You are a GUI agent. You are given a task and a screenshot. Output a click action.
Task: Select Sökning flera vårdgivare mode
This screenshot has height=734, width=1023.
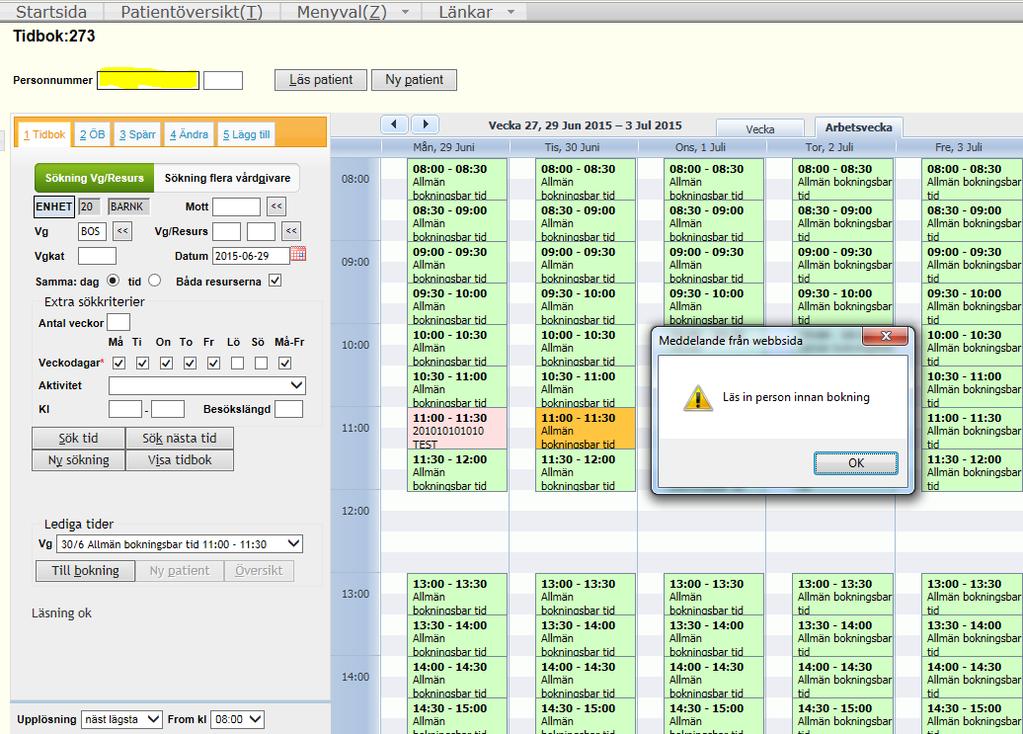pyautogui.click(x=227, y=177)
